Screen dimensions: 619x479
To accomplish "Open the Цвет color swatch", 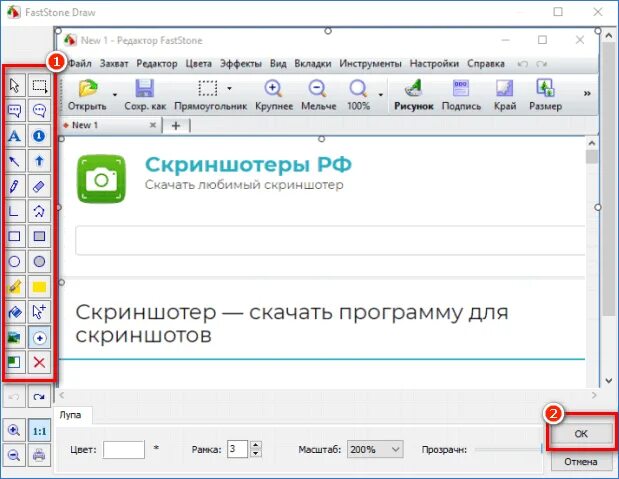I will (124, 449).
